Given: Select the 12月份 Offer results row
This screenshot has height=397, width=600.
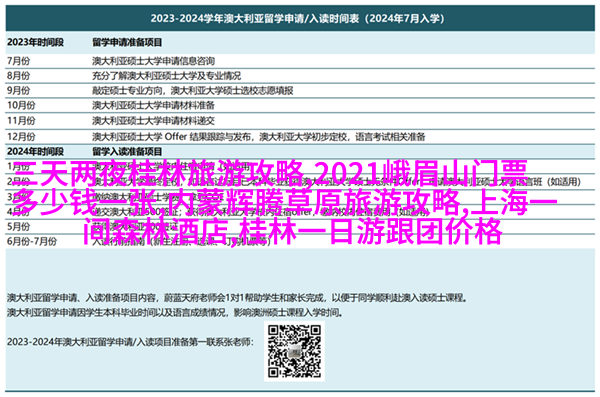Looking at the screenshot, I should tap(300, 137).
